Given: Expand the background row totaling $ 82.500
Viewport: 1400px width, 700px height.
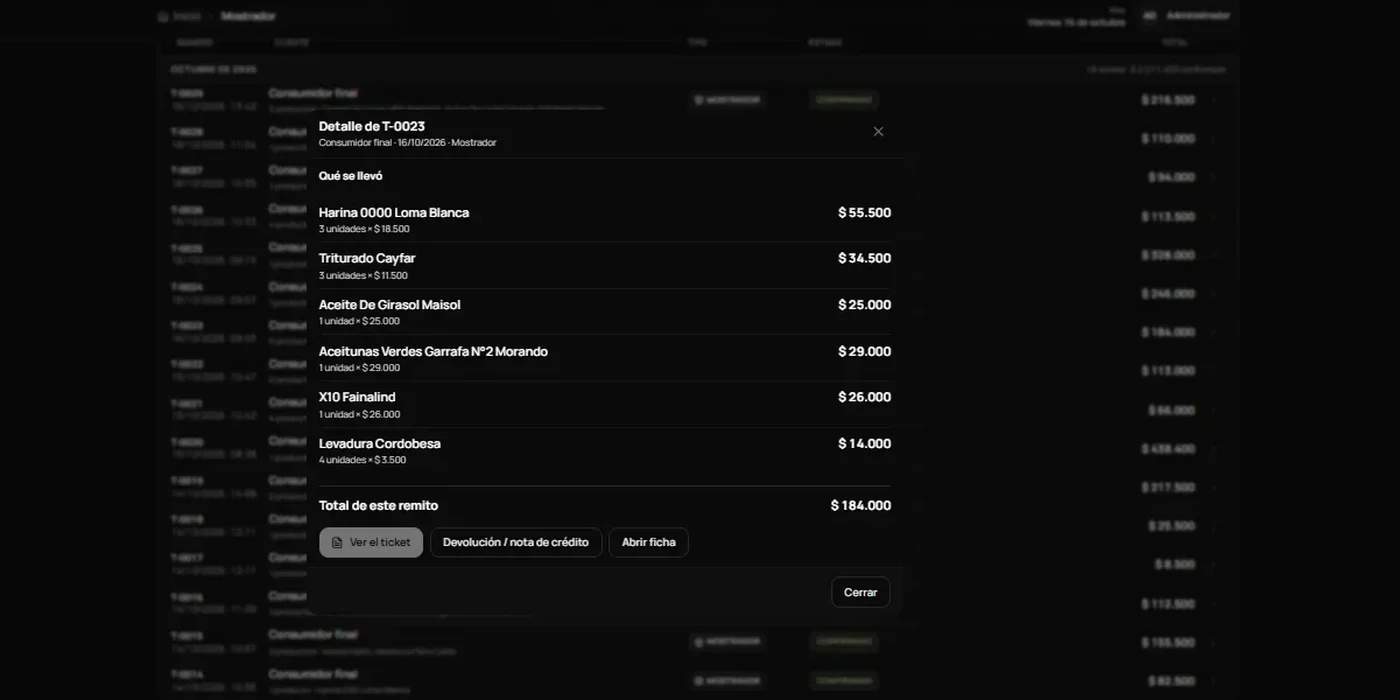Looking at the screenshot, I should pyautogui.click(x=1213, y=681).
